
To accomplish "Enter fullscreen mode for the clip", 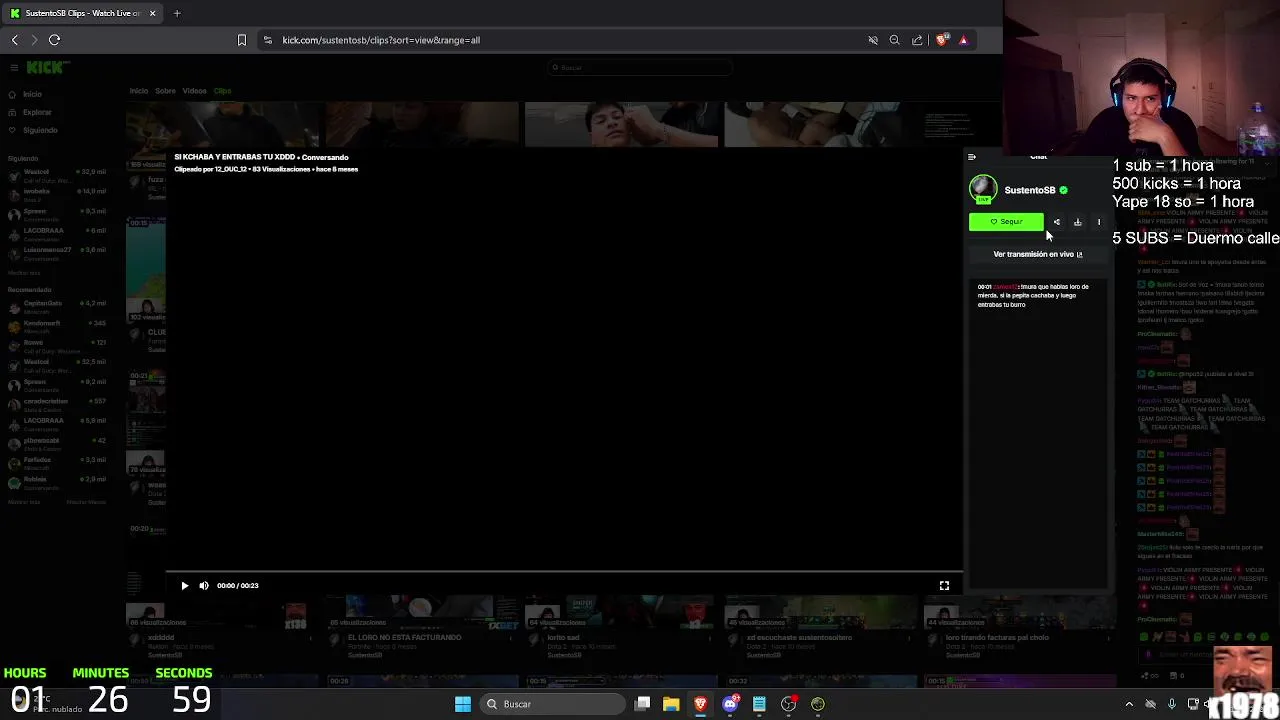I will click(944, 586).
